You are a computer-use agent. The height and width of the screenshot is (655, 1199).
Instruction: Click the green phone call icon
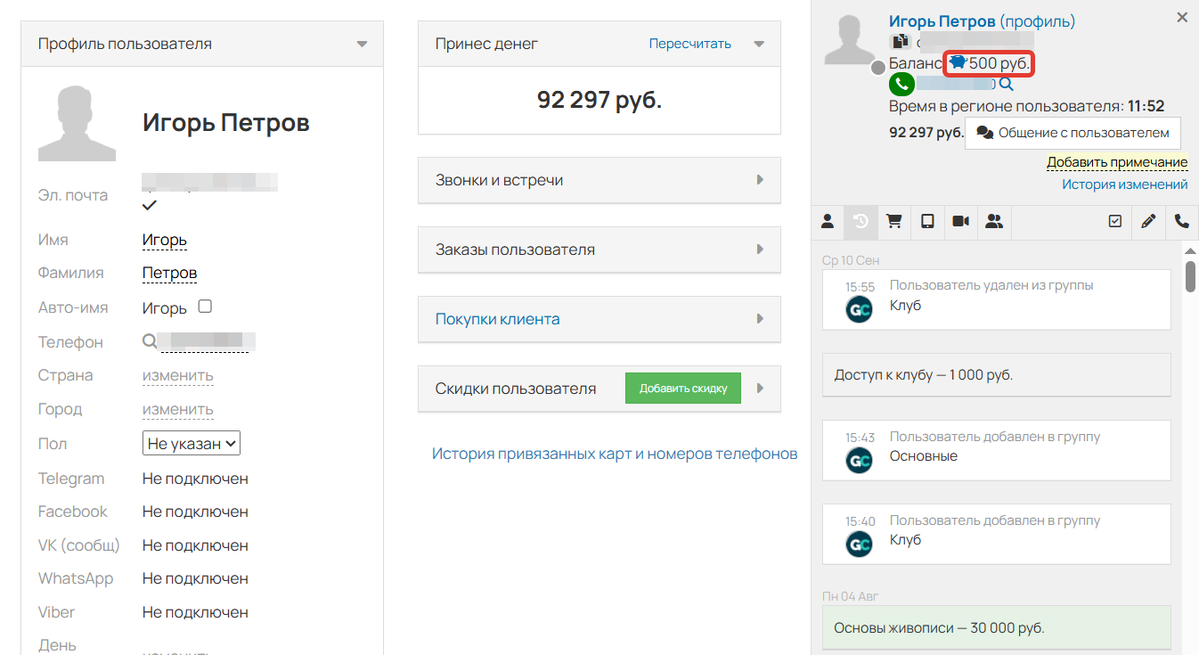[902, 85]
